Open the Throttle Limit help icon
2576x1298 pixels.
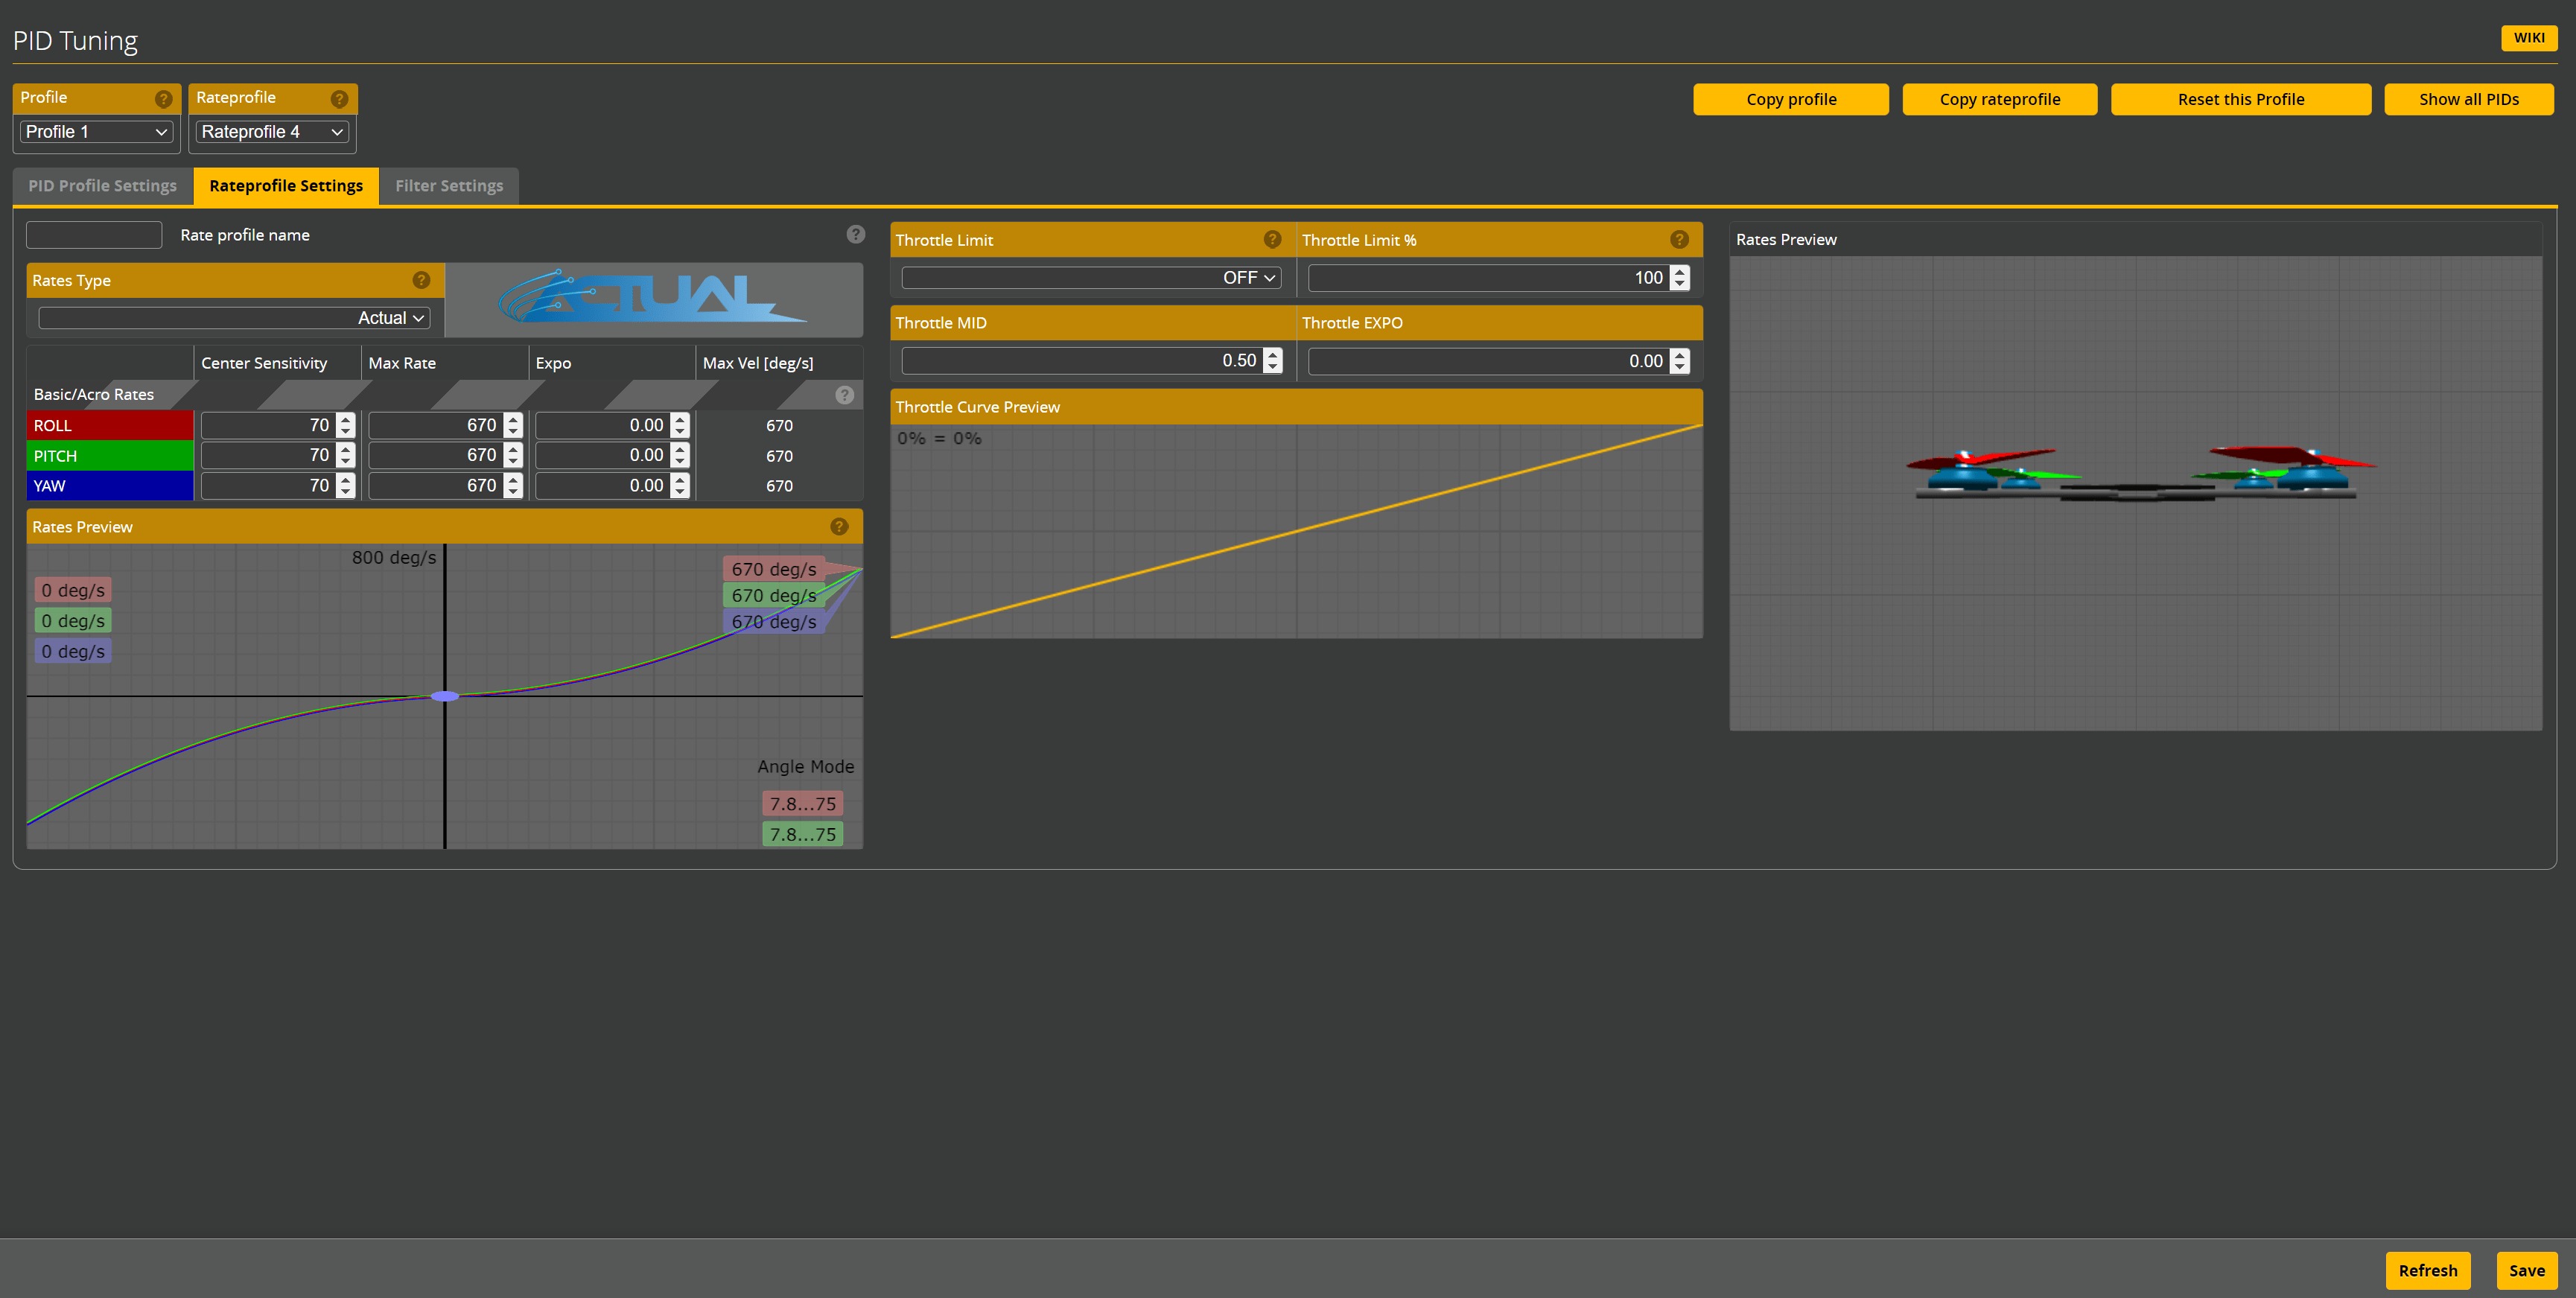pyautogui.click(x=1272, y=239)
